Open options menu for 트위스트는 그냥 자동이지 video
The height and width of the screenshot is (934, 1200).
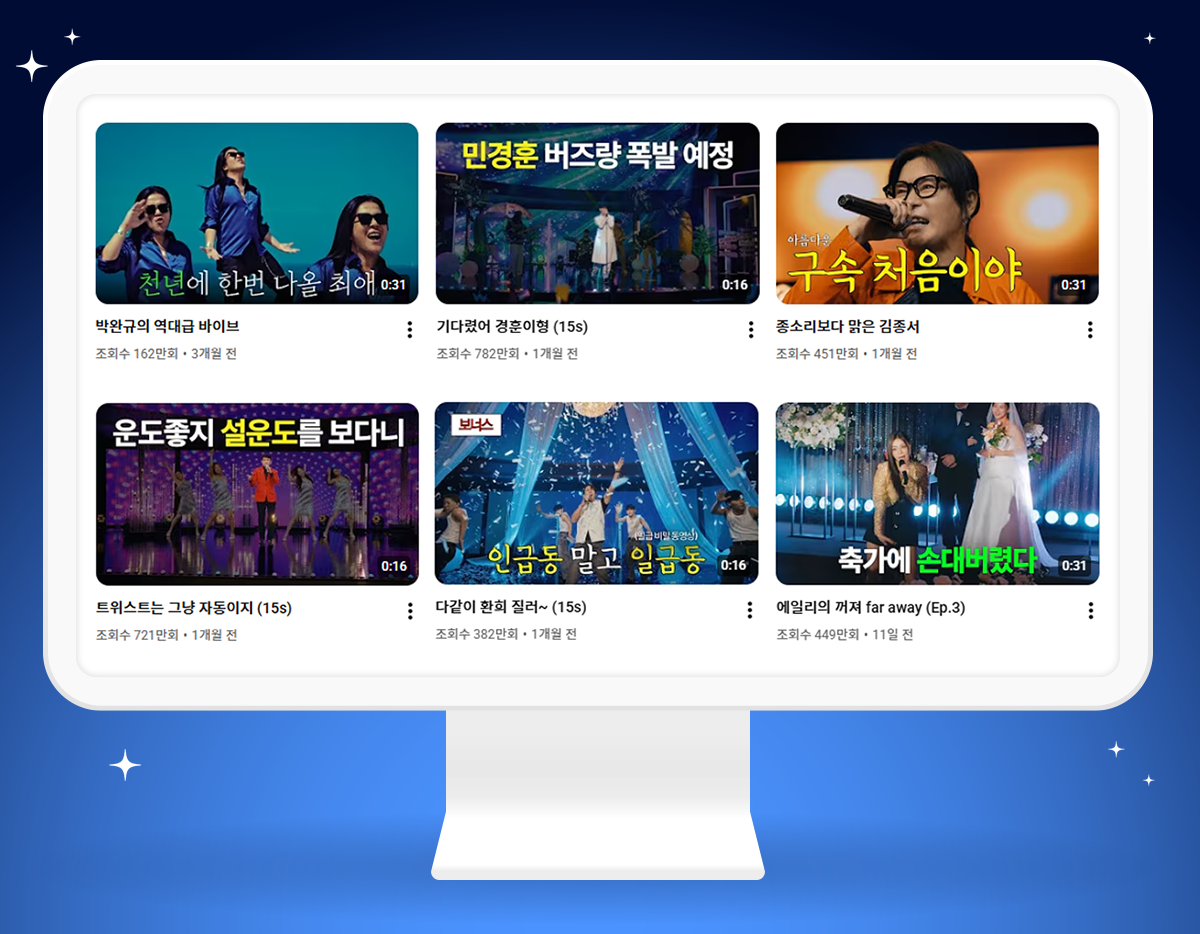[409, 610]
